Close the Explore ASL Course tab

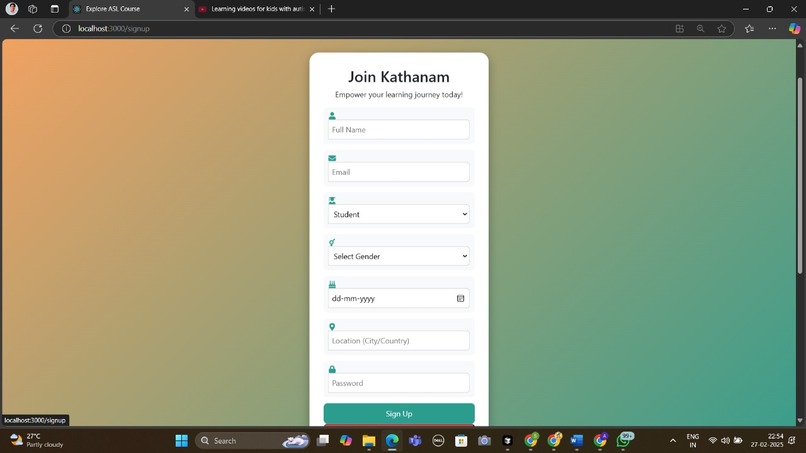[187, 9]
